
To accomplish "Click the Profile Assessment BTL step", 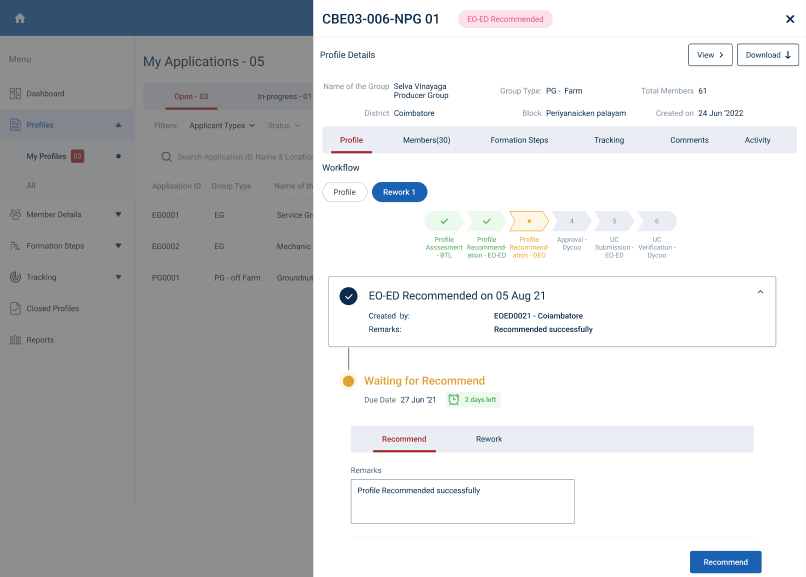I will 444,221.
